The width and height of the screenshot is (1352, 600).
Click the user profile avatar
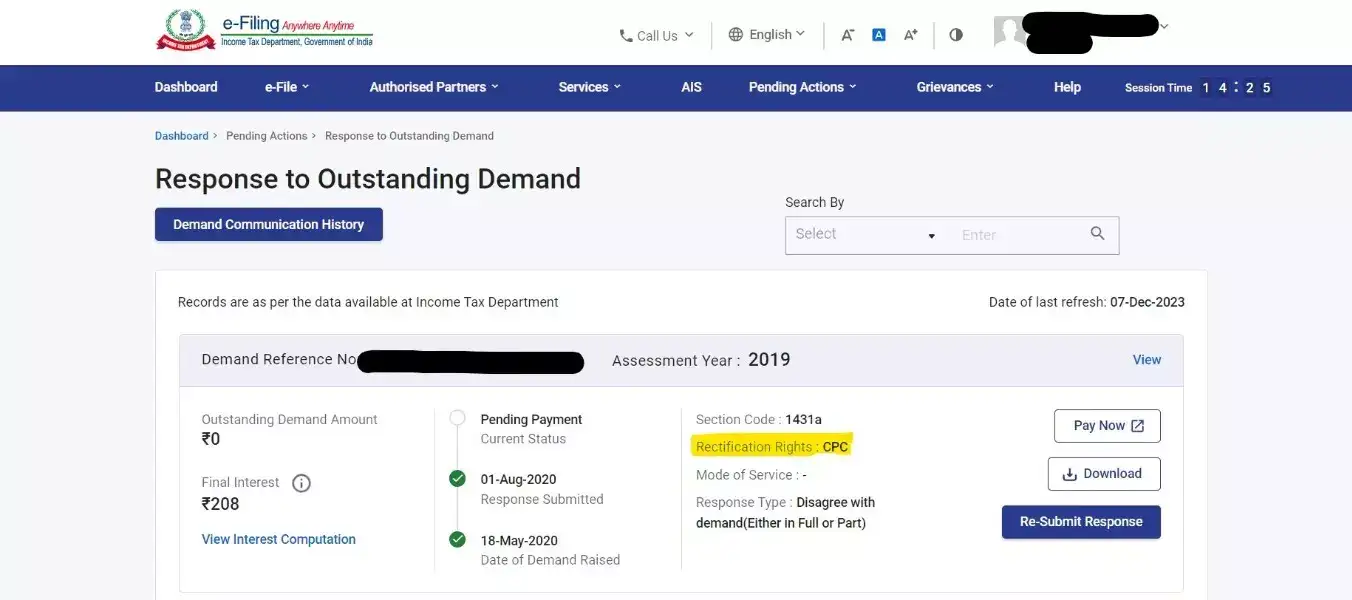click(1008, 32)
